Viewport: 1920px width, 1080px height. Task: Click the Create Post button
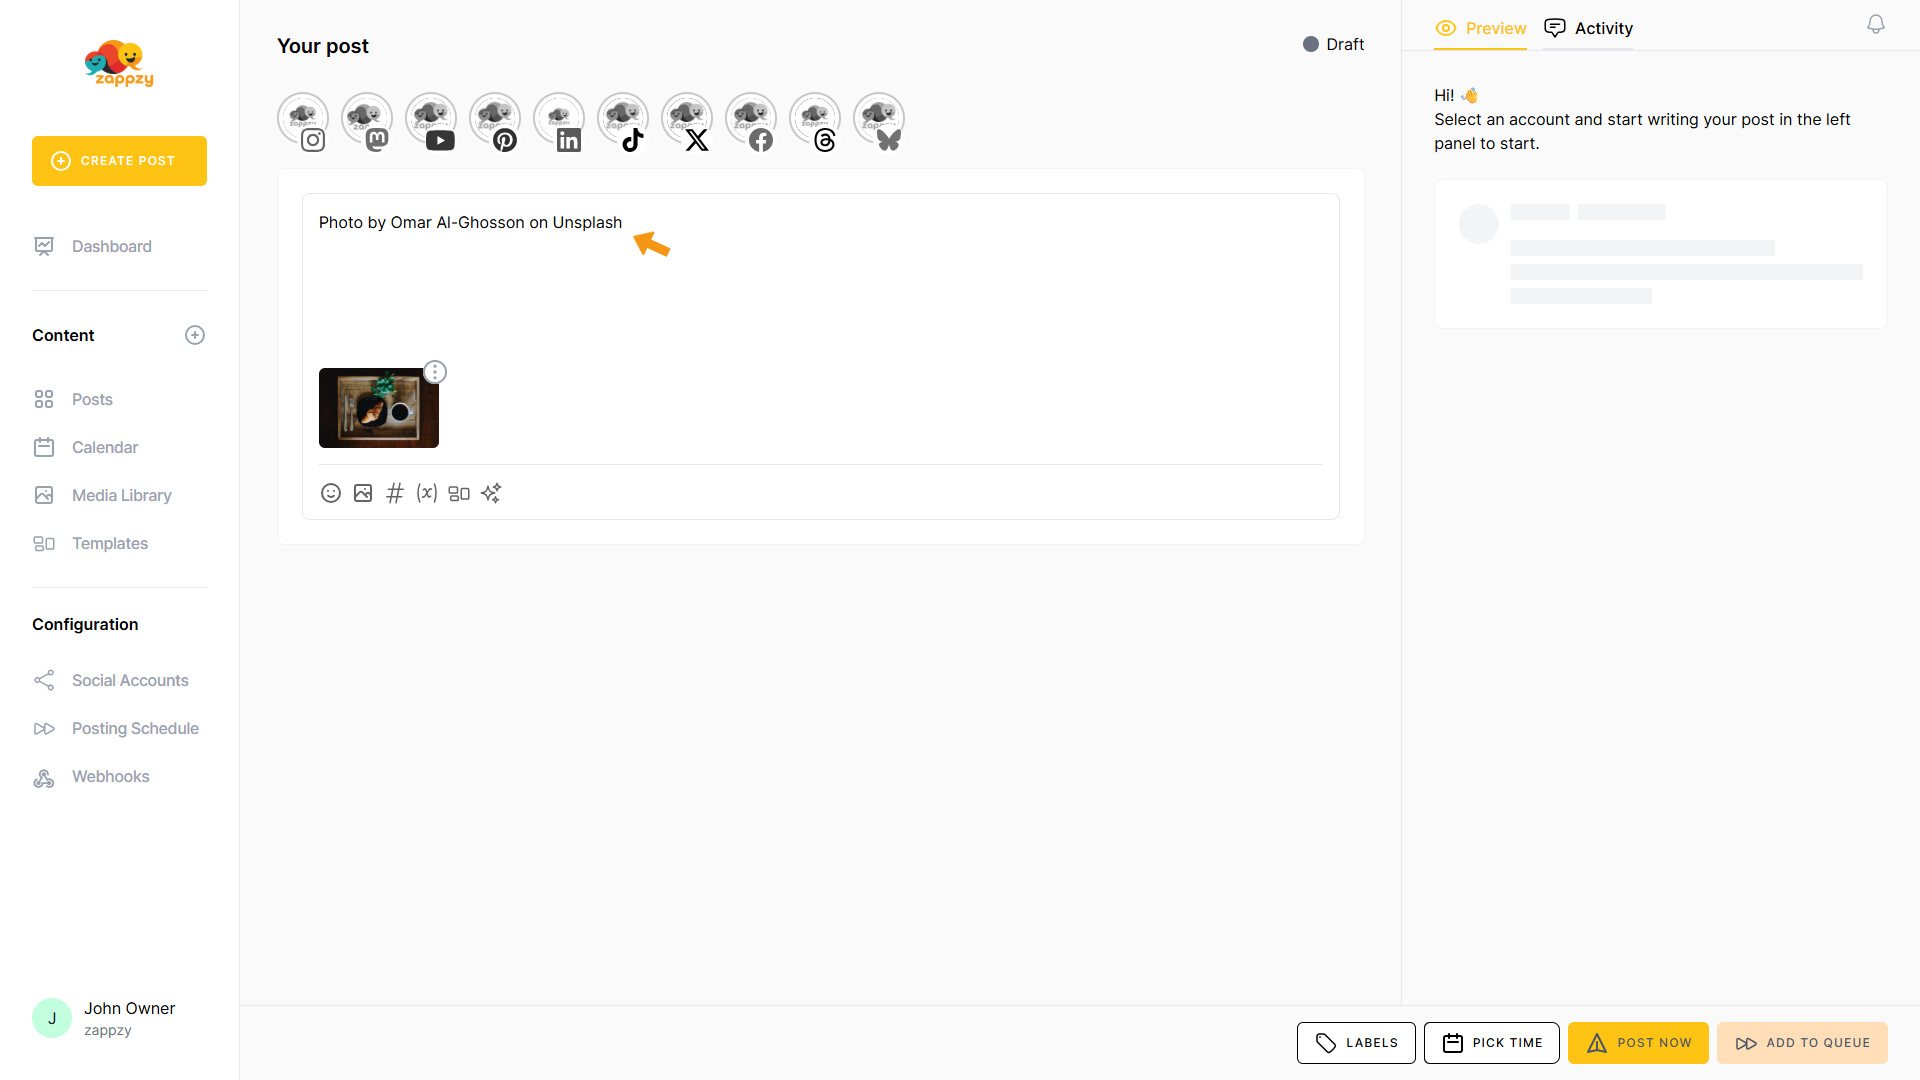[119, 161]
